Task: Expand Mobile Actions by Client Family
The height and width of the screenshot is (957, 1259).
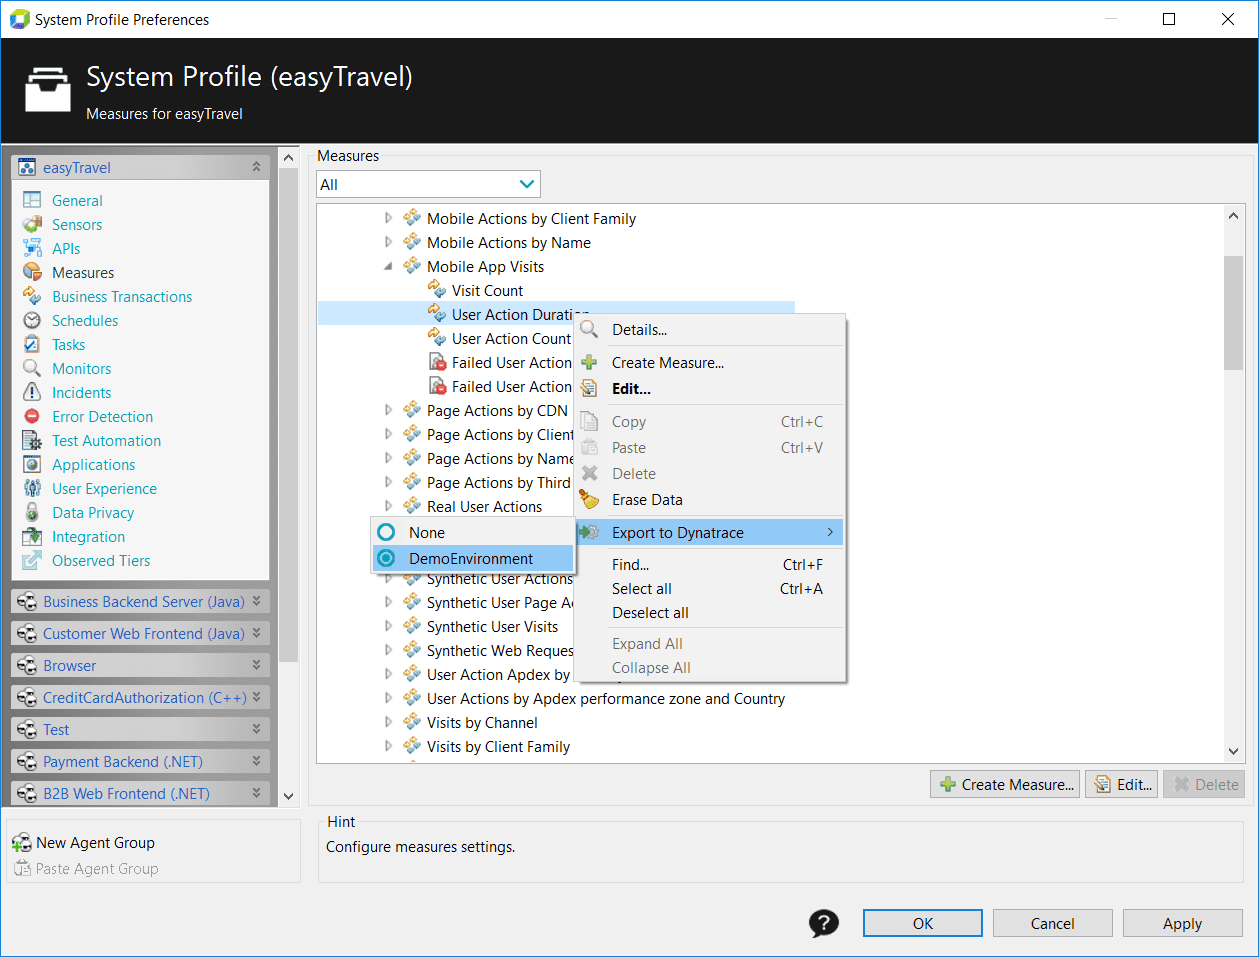Action: pyautogui.click(x=389, y=218)
